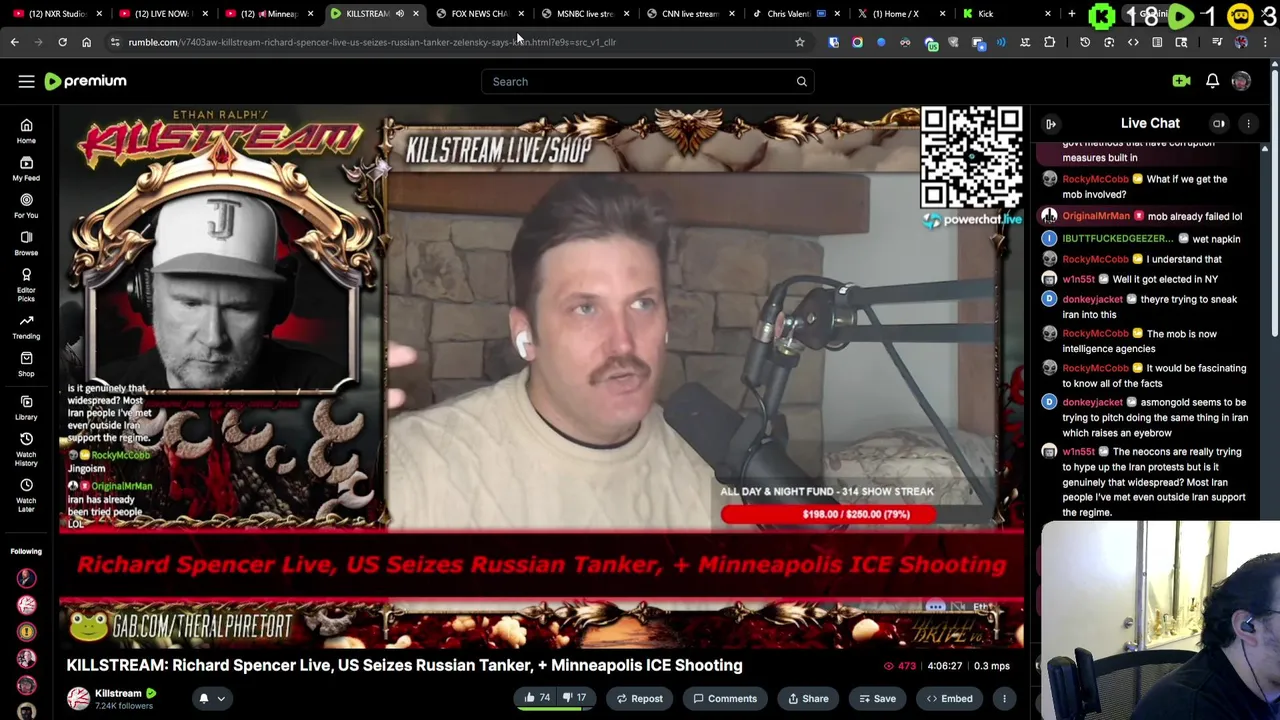Screen dimensions: 1280x720
Task: Open Watch History in the sidebar
Action: click(x=26, y=449)
